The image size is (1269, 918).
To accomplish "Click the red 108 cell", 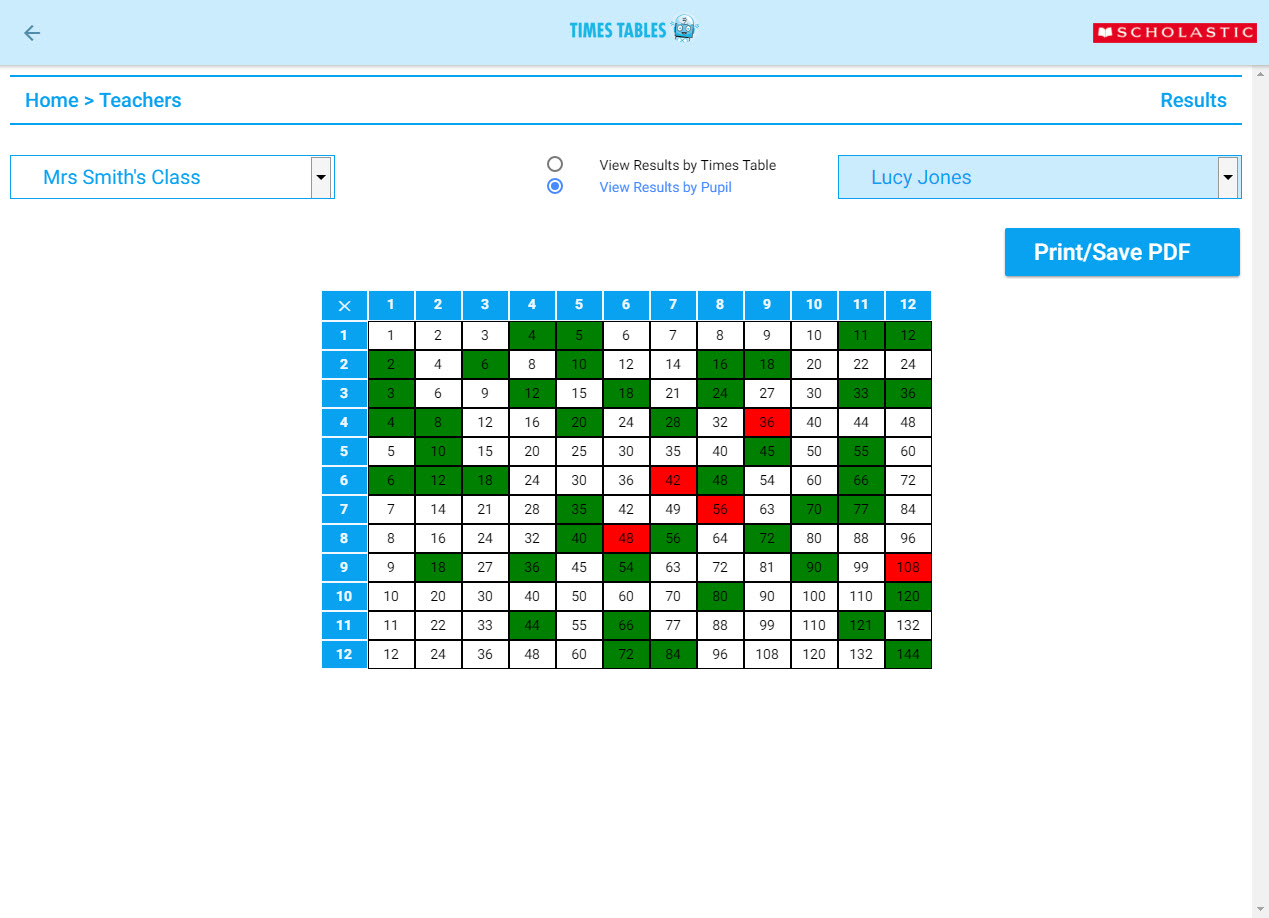I will click(908, 568).
